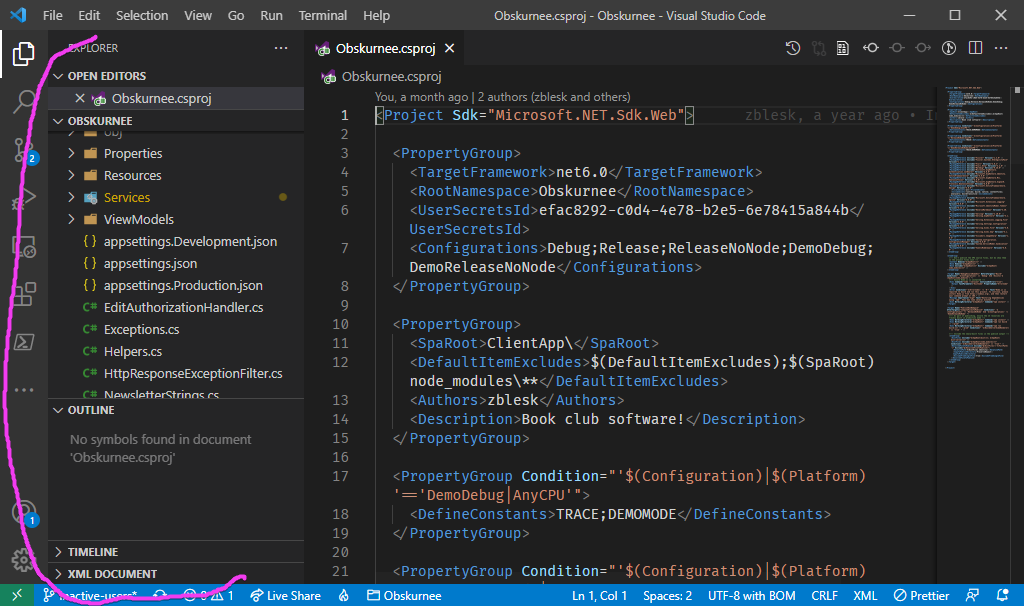
Task: Change indentation Spaces: 2
Action: (x=667, y=596)
